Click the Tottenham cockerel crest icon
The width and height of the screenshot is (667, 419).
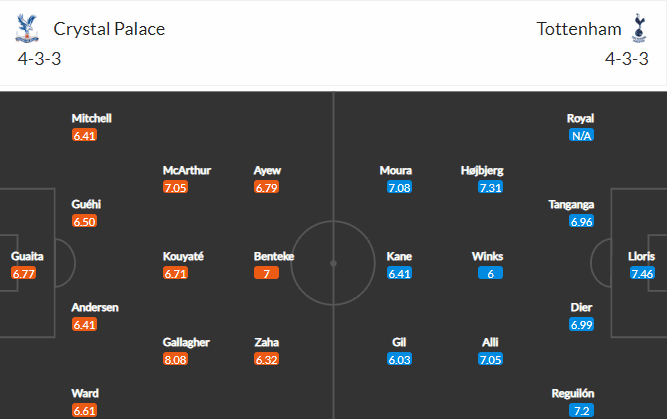click(x=639, y=28)
